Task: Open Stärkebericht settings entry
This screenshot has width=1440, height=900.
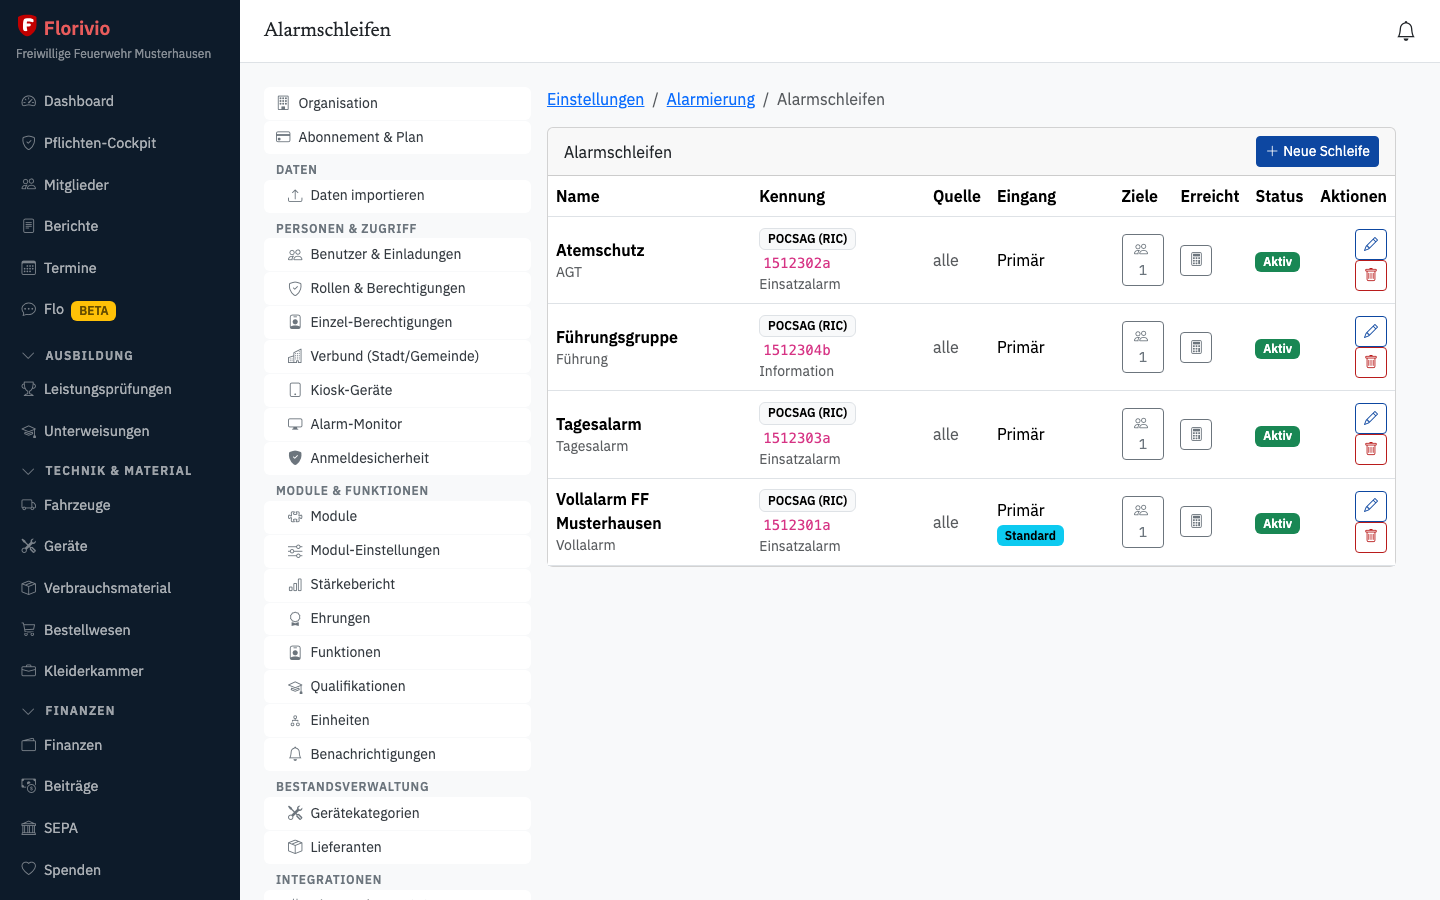Action: click(397, 584)
